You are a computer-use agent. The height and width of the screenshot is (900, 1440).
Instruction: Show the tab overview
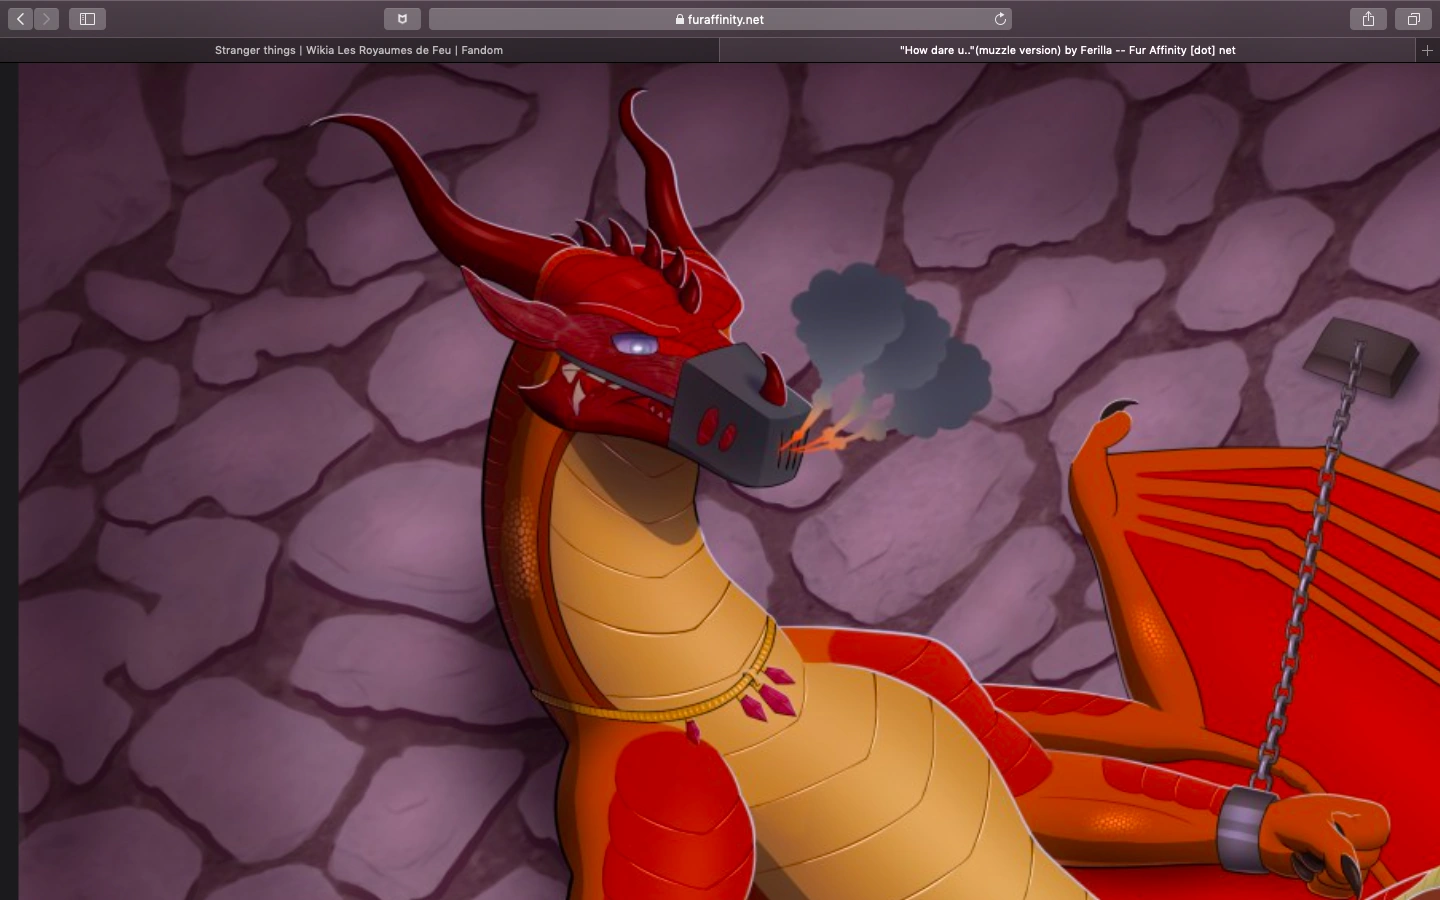(x=1413, y=19)
